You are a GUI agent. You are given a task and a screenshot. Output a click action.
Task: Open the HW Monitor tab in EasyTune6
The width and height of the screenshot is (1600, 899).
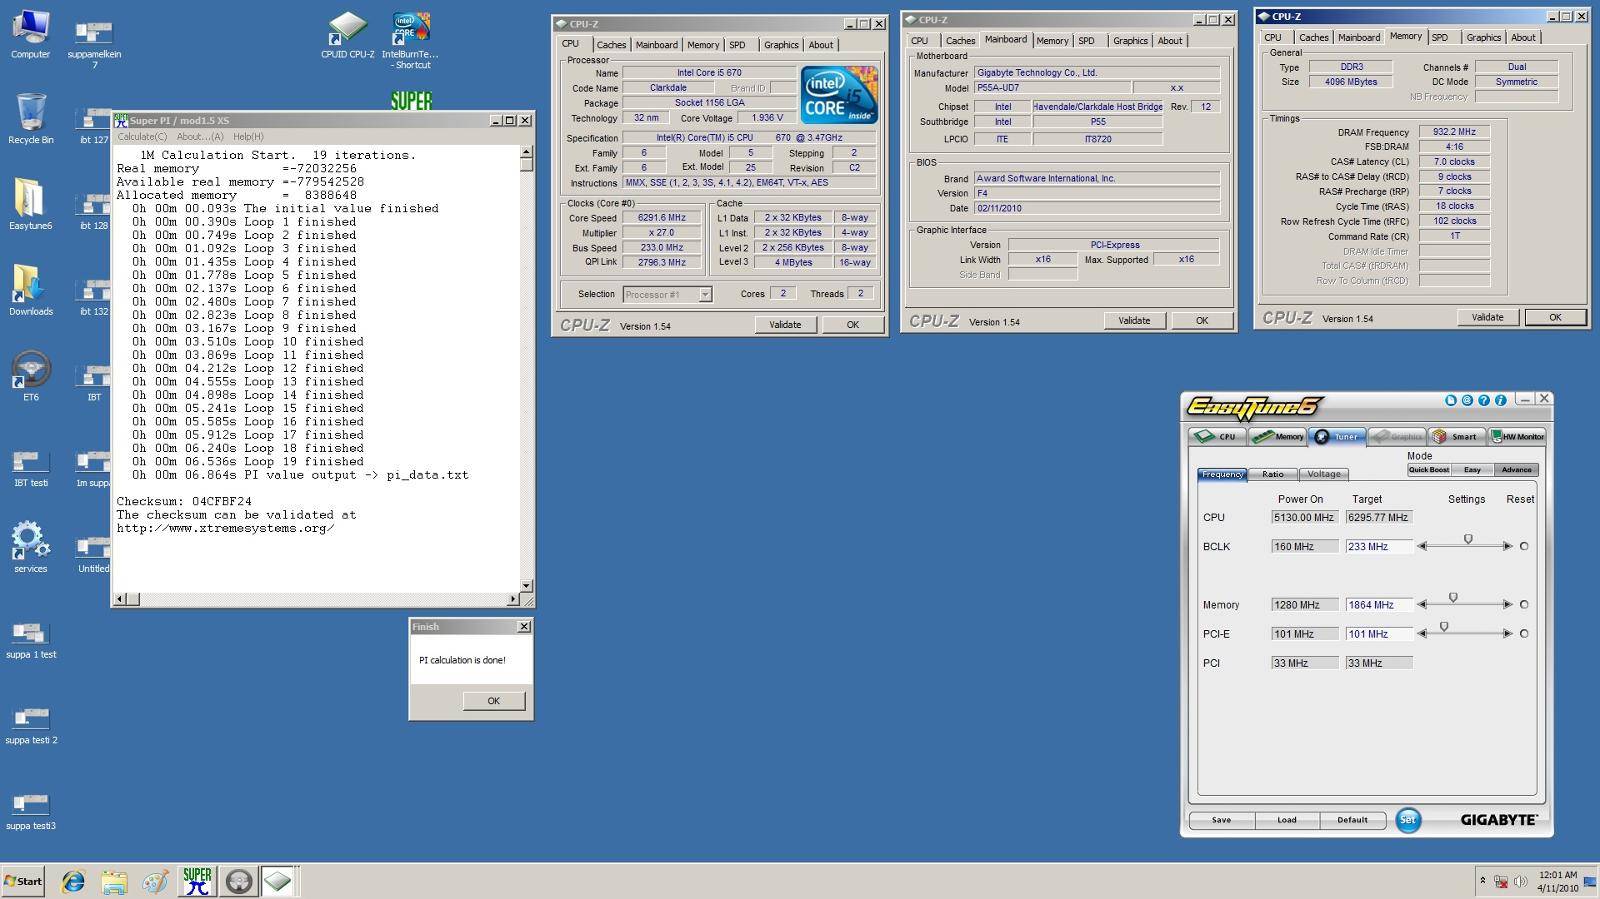(1517, 436)
